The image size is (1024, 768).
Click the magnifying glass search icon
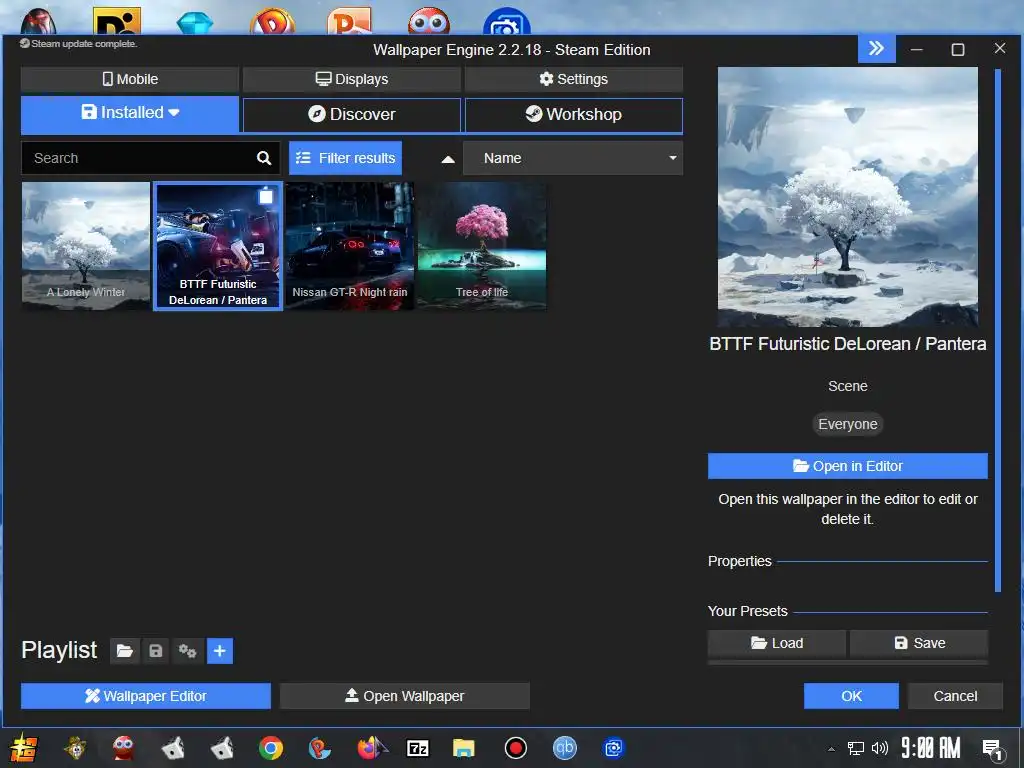[264, 158]
